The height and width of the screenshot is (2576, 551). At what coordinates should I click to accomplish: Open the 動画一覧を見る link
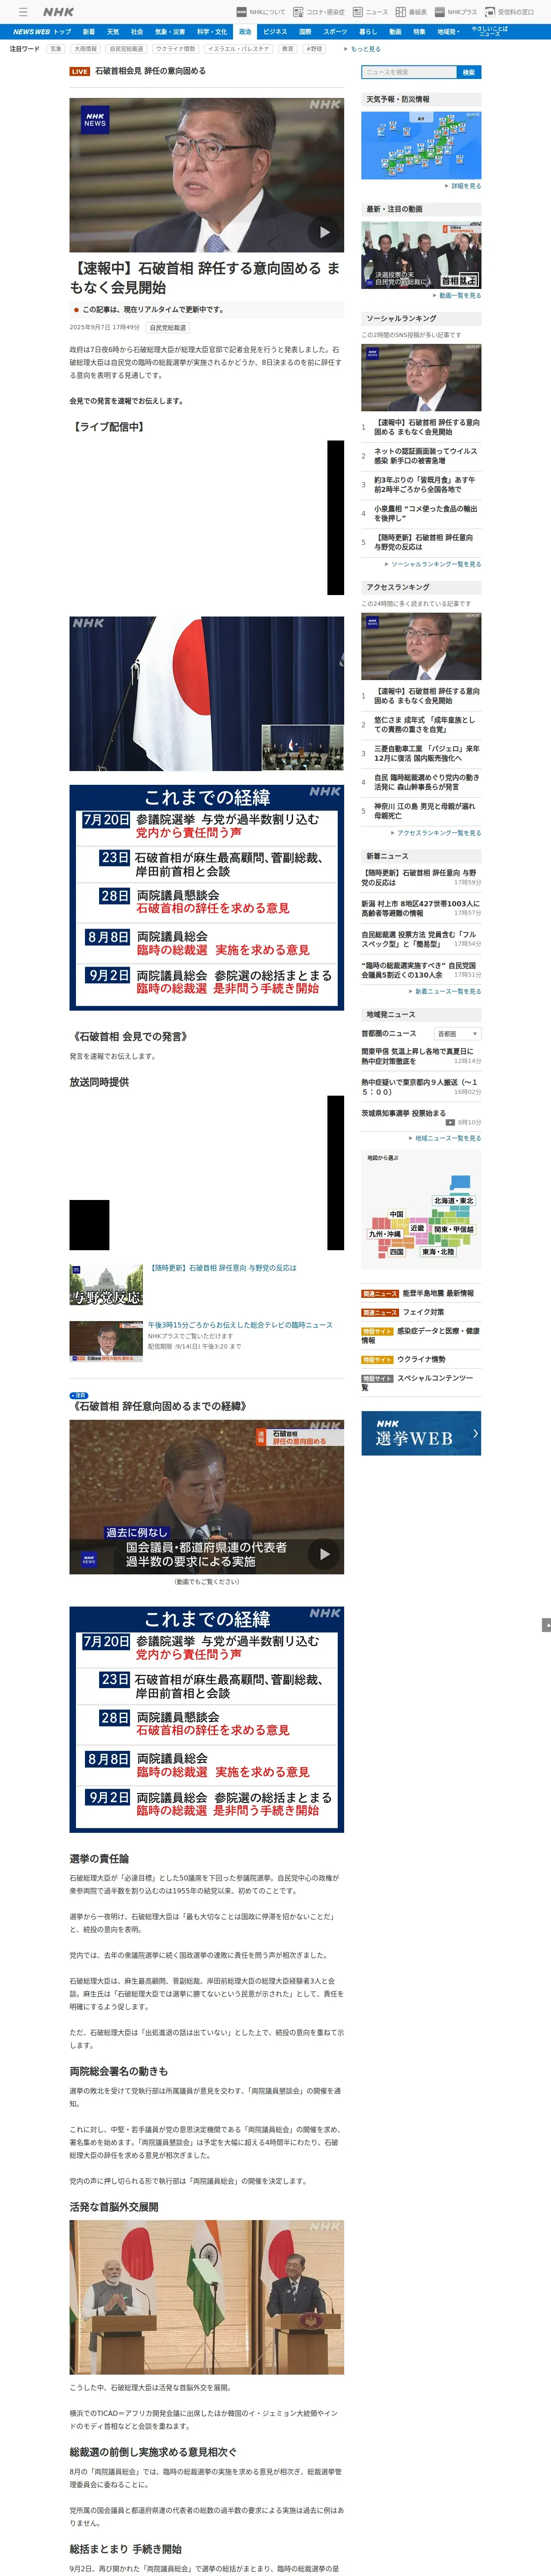pos(458,295)
